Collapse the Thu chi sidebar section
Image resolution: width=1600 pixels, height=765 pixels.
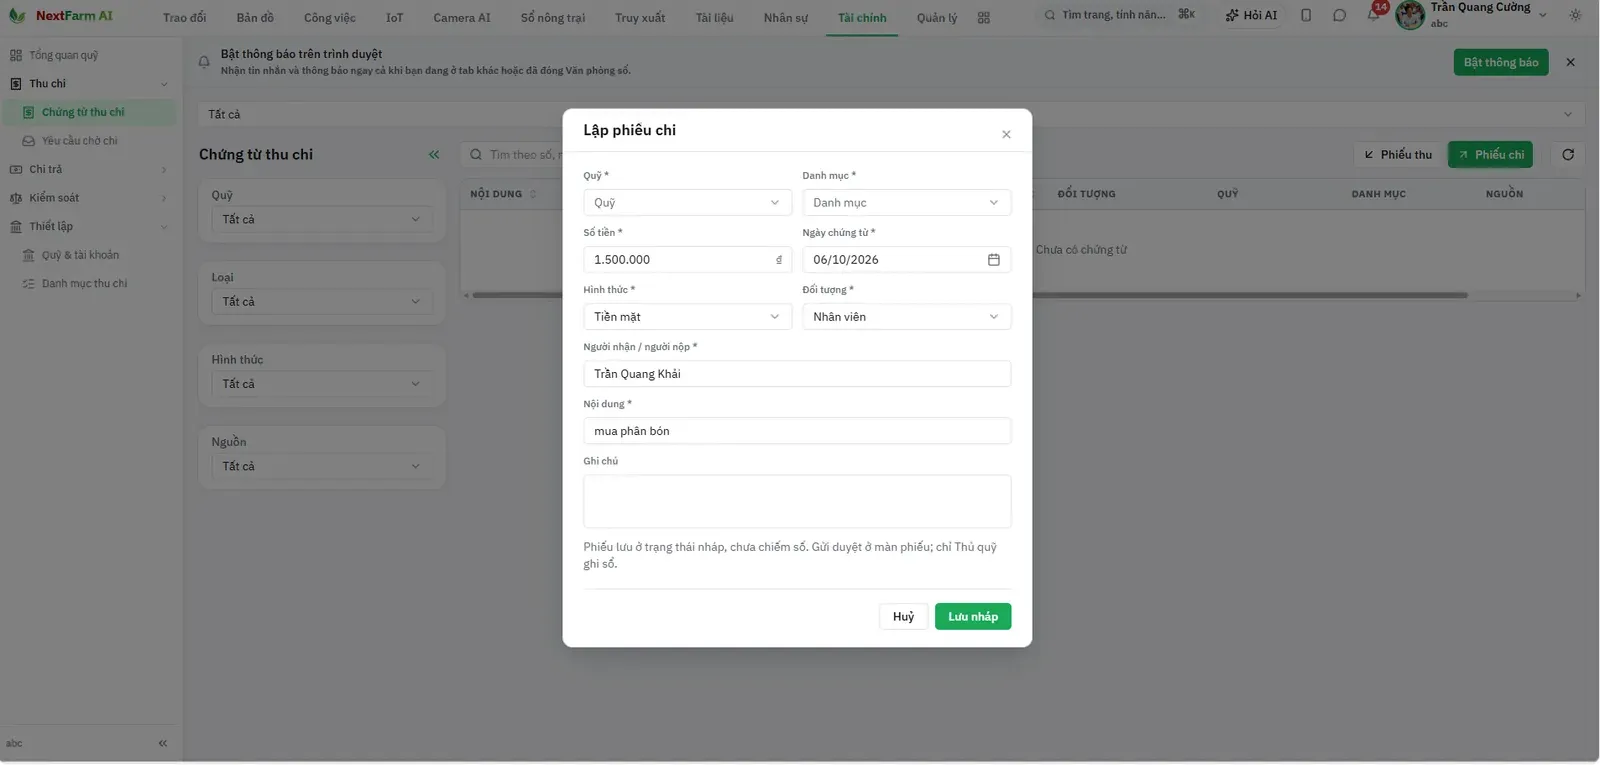point(88,84)
